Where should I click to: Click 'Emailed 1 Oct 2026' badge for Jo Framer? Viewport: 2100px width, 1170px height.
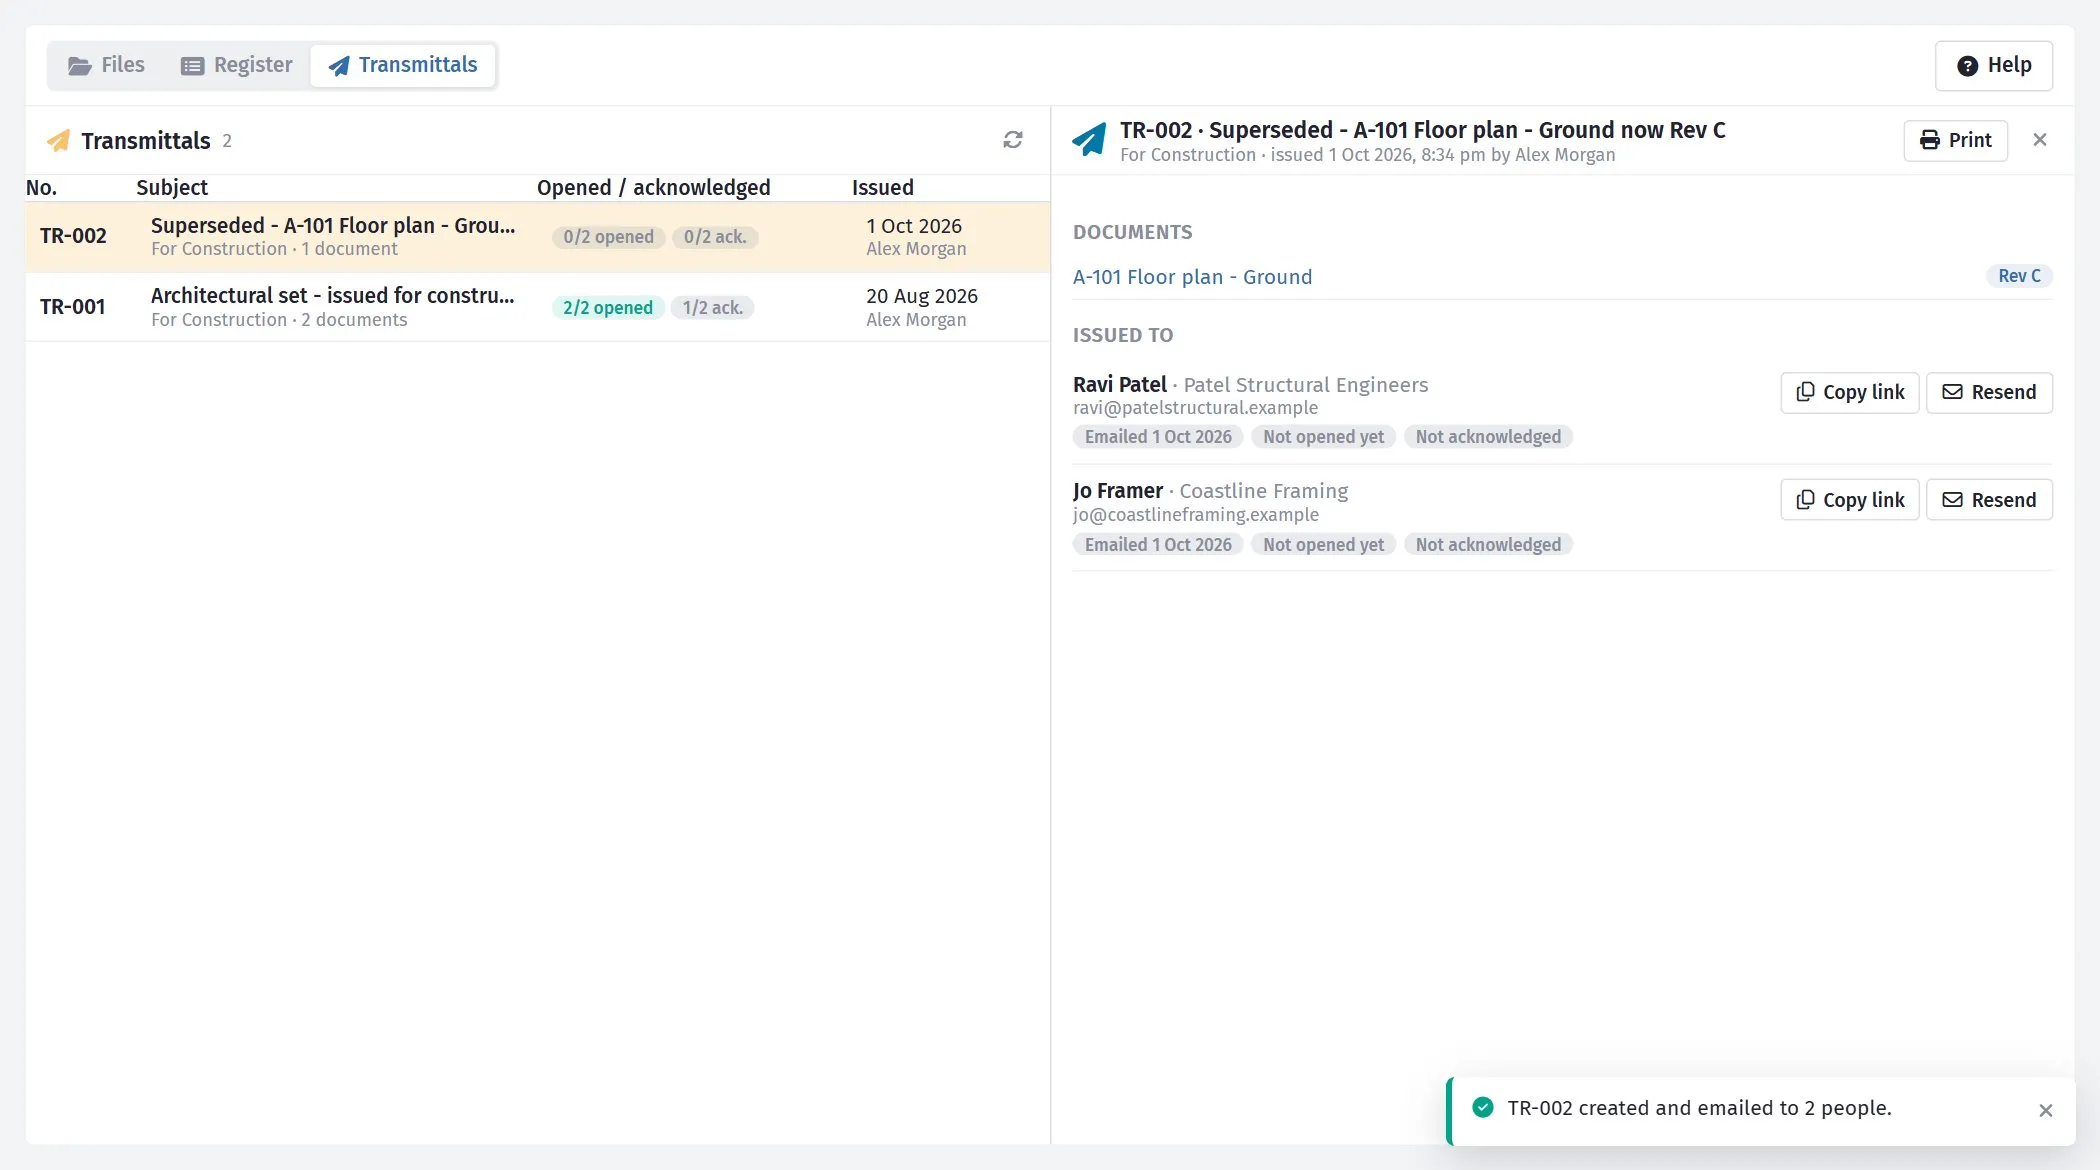1158,545
